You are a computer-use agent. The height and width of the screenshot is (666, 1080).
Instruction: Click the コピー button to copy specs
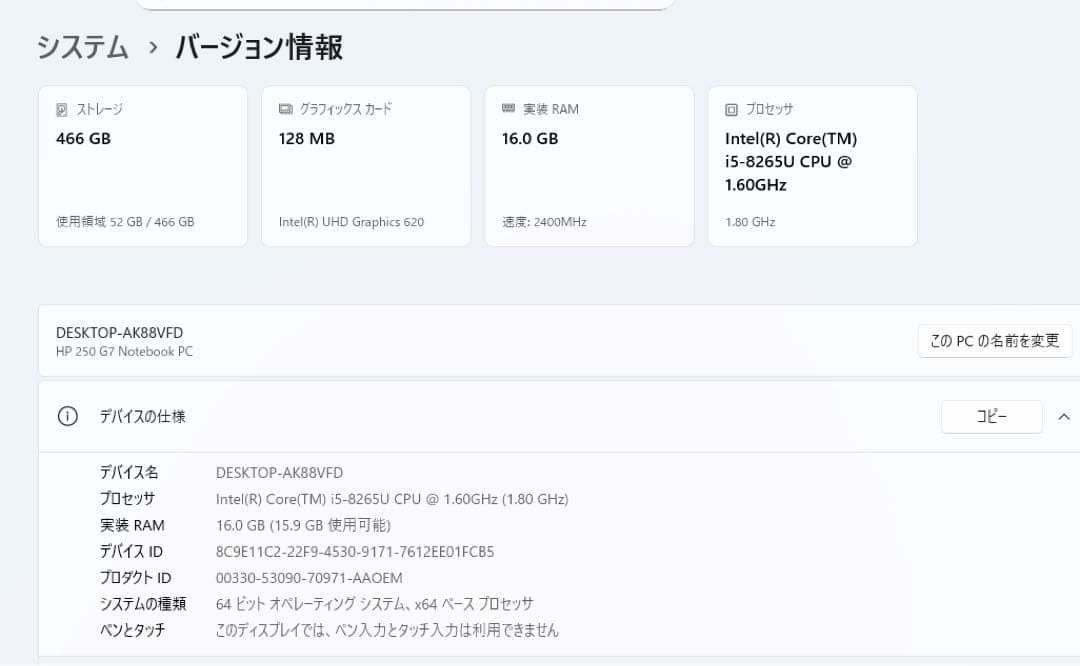991,416
